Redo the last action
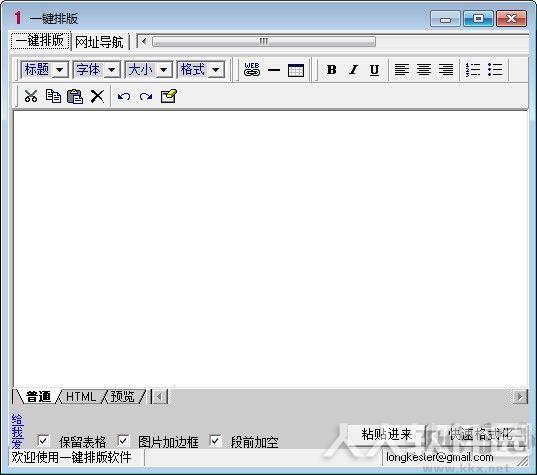537x475 pixels. tap(146, 97)
